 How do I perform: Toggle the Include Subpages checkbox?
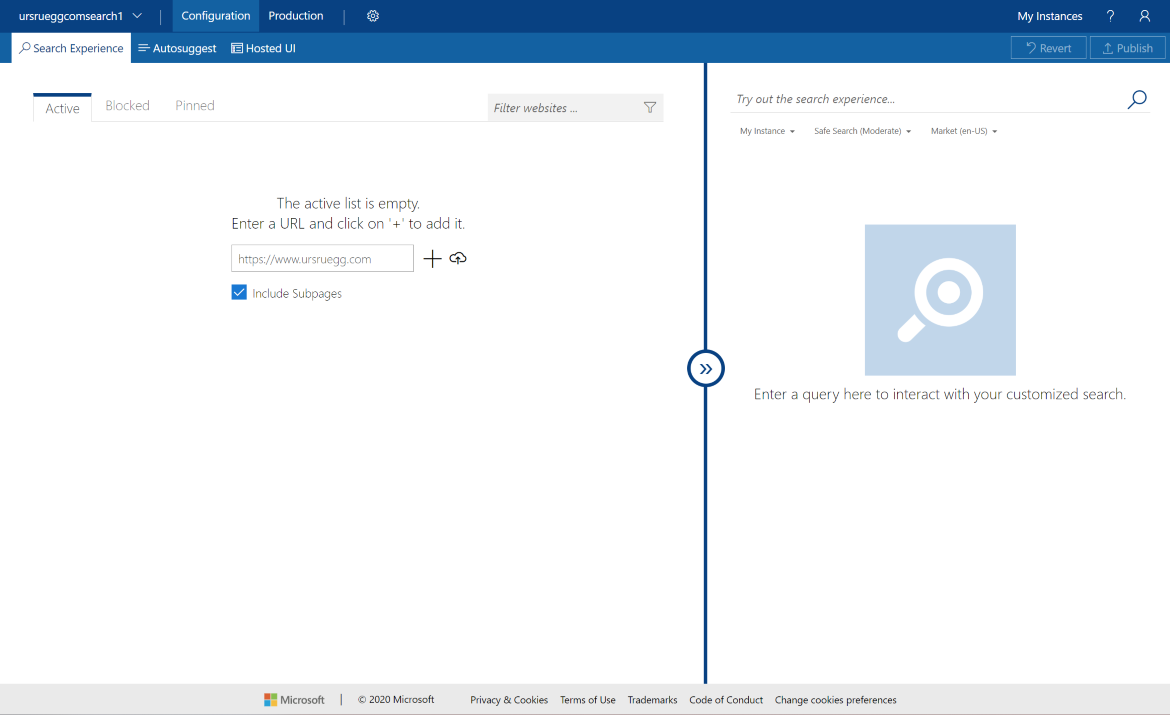239,293
